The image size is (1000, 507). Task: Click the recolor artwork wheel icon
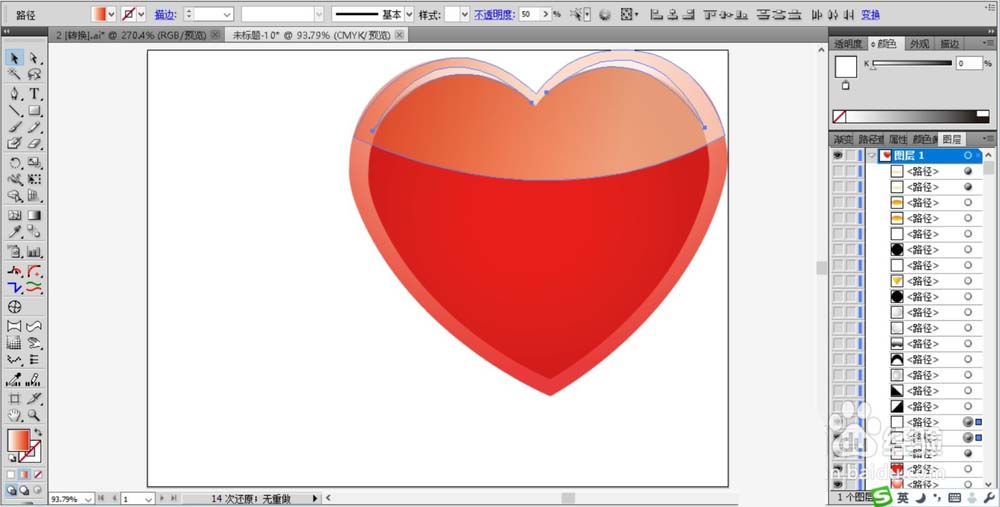click(605, 14)
